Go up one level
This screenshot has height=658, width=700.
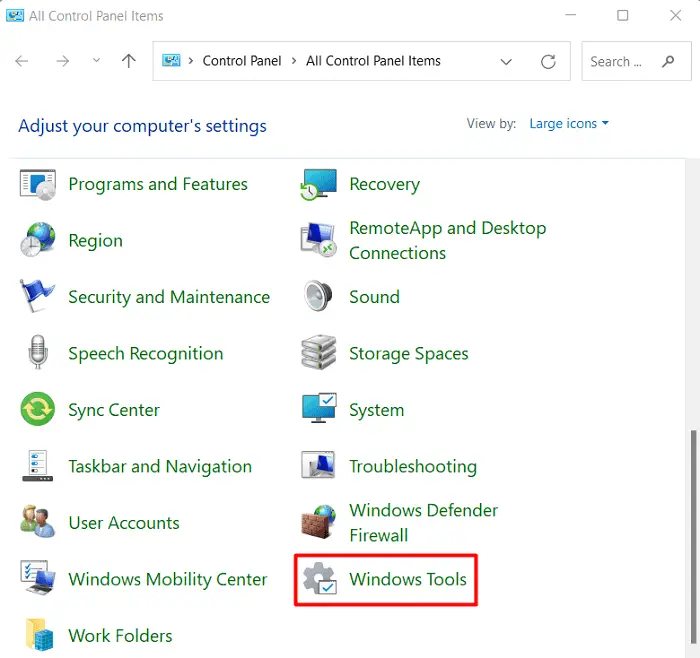(129, 61)
